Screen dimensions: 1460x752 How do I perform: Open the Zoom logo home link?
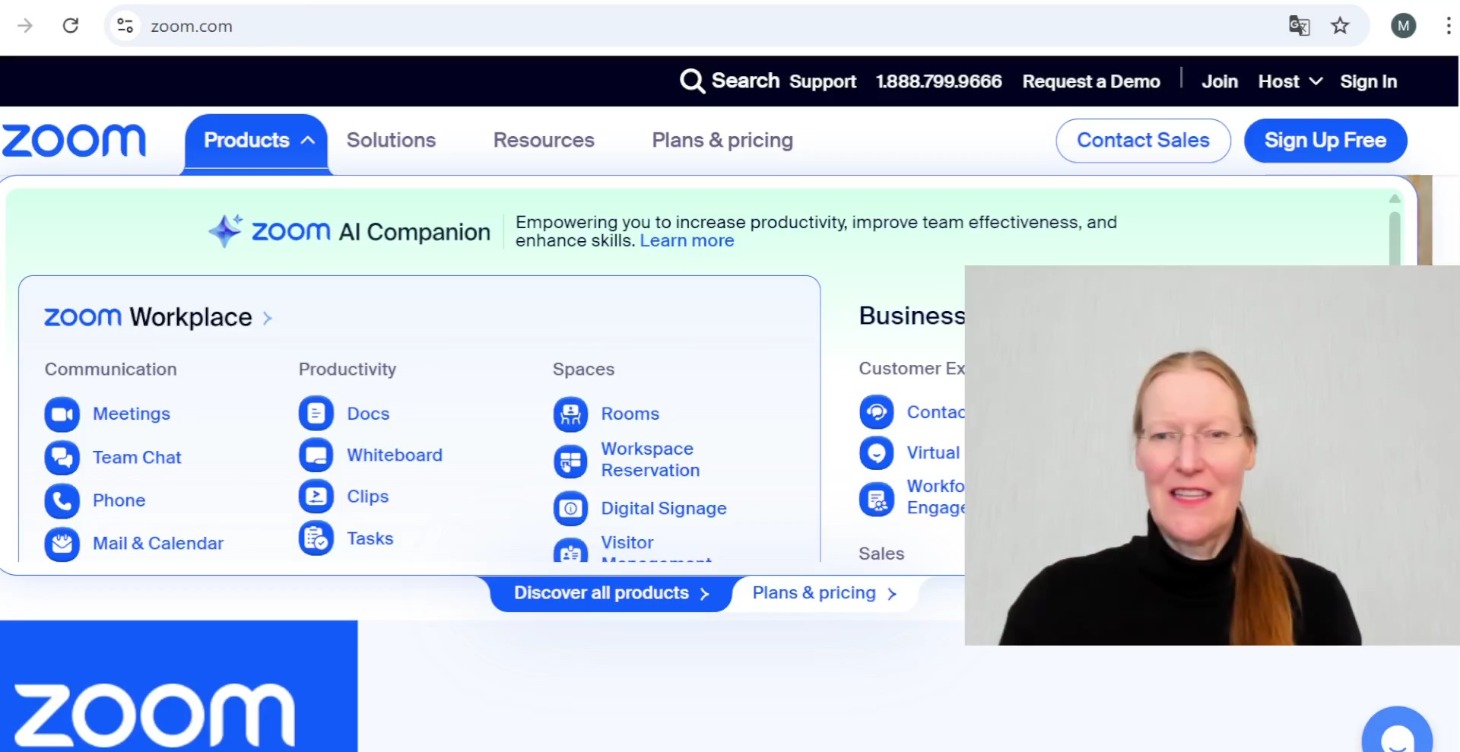[x=74, y=141]
